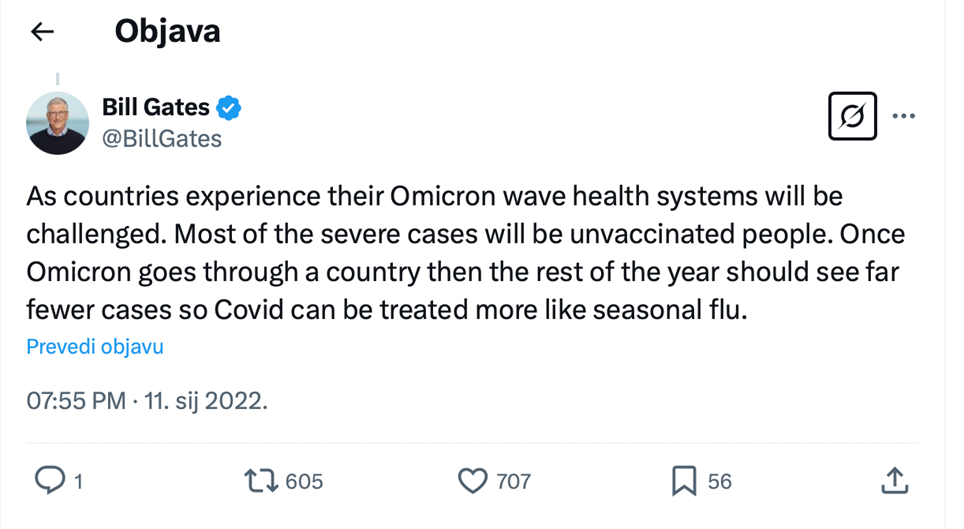Click the @BillGates handle
This screenshot has width=964, height=529.
pyautogui.click(x=162, y=138)
